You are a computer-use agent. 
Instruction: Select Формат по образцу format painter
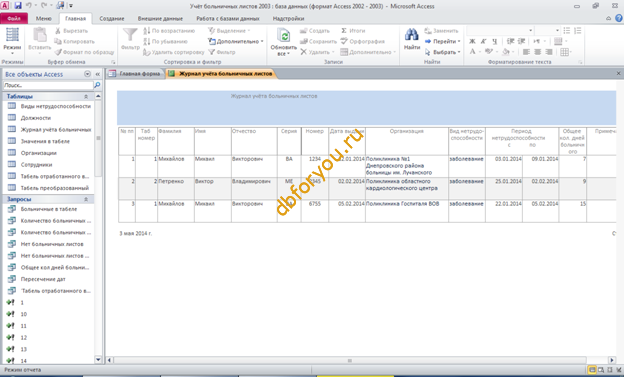(x=84, y=52)
